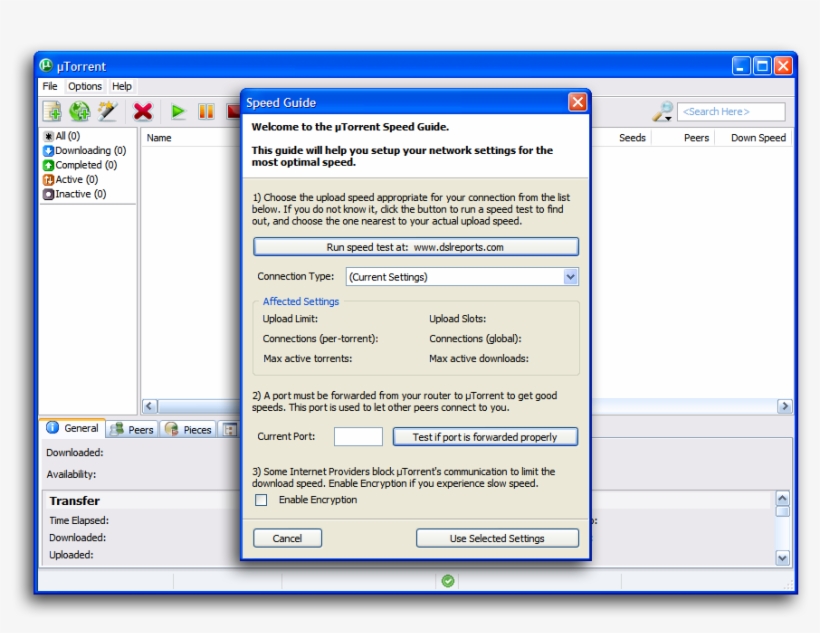Switch to the Peers tab
Viewport: 820px width, 633px height.
tap(133, 429)
